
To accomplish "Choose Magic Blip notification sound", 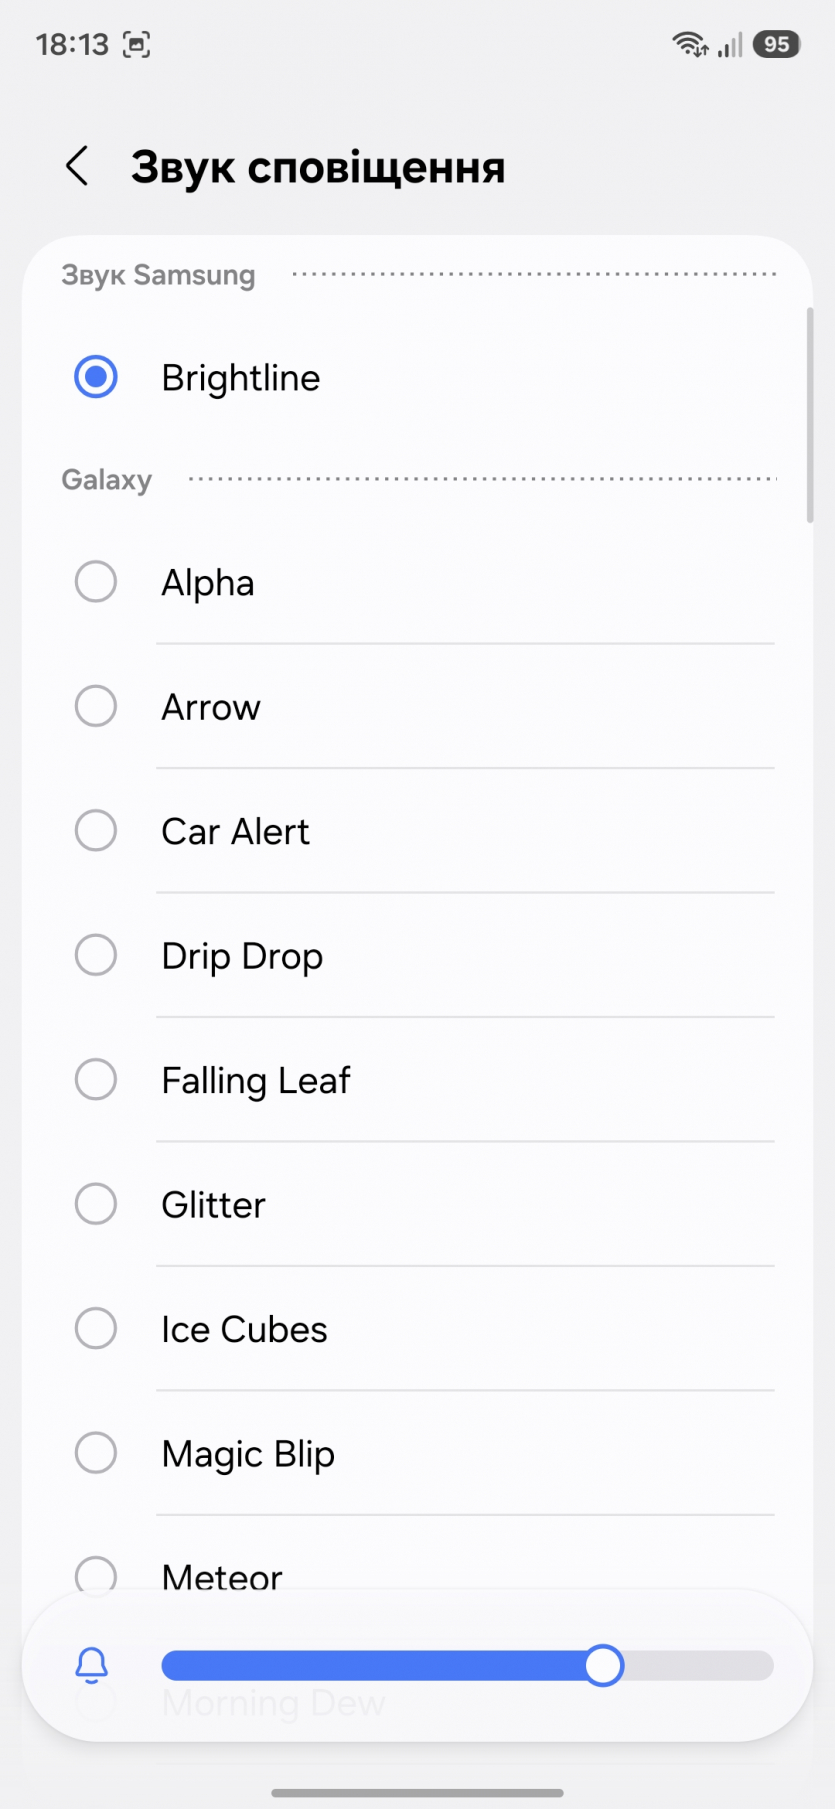I will tap(96, 1453).
